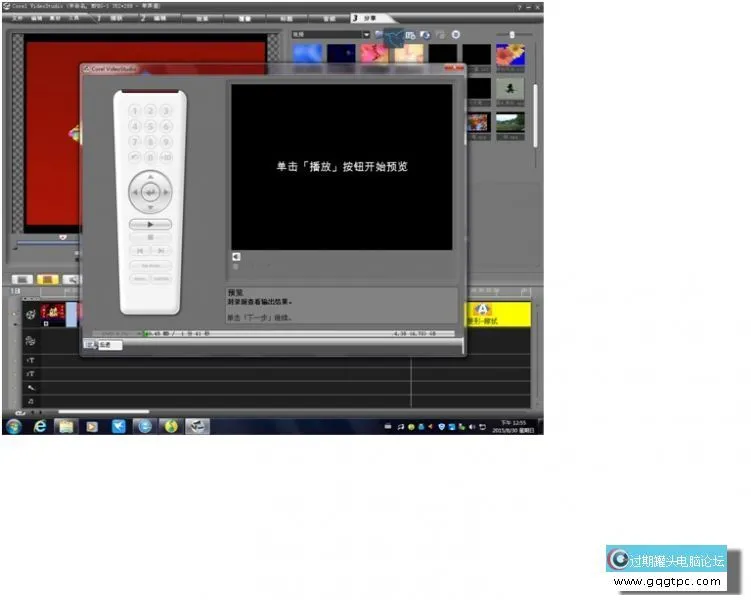Click the right arrow on remote's navigation ring

pos(166,192)
